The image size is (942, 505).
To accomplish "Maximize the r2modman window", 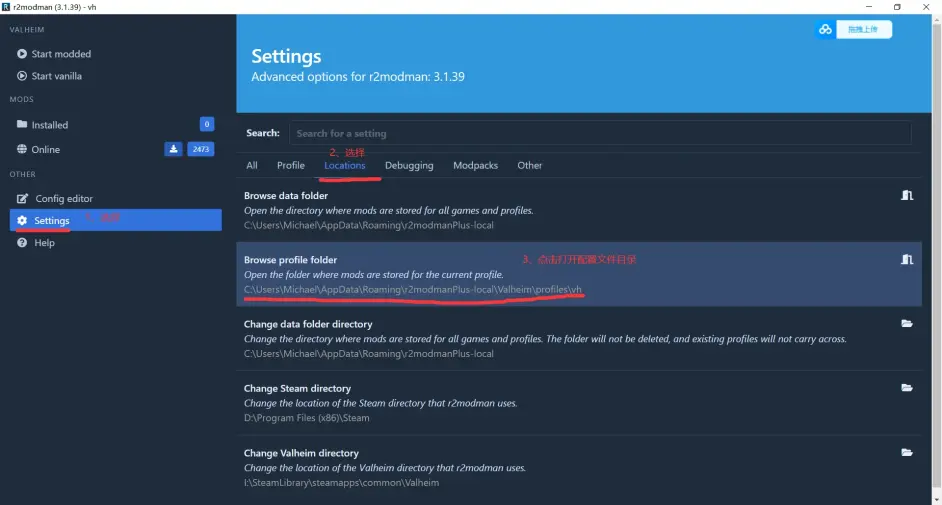I will click(897, 7).
